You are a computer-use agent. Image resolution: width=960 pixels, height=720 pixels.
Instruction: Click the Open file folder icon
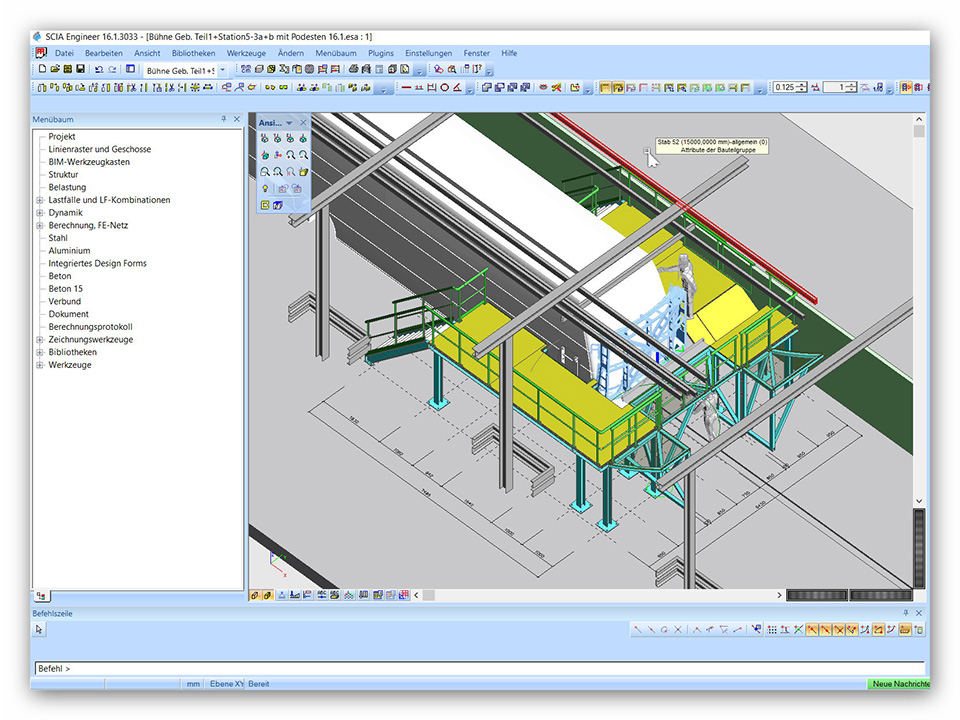(x=55, y=70)
